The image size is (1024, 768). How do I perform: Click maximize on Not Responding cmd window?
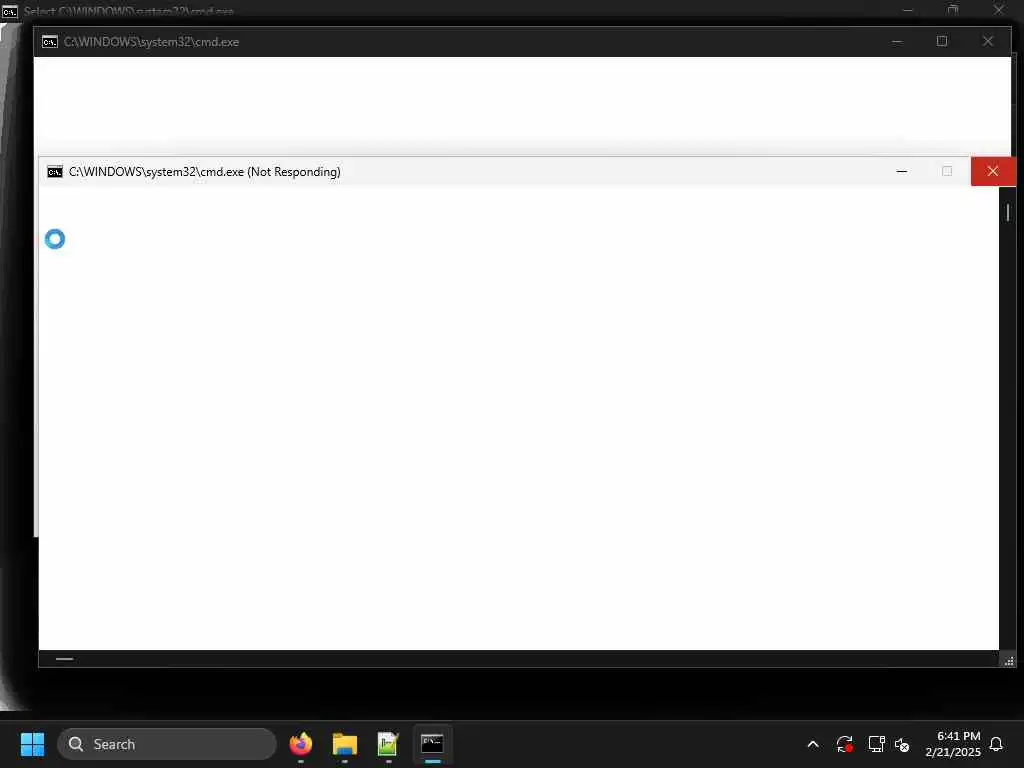(x=947, y=171)
